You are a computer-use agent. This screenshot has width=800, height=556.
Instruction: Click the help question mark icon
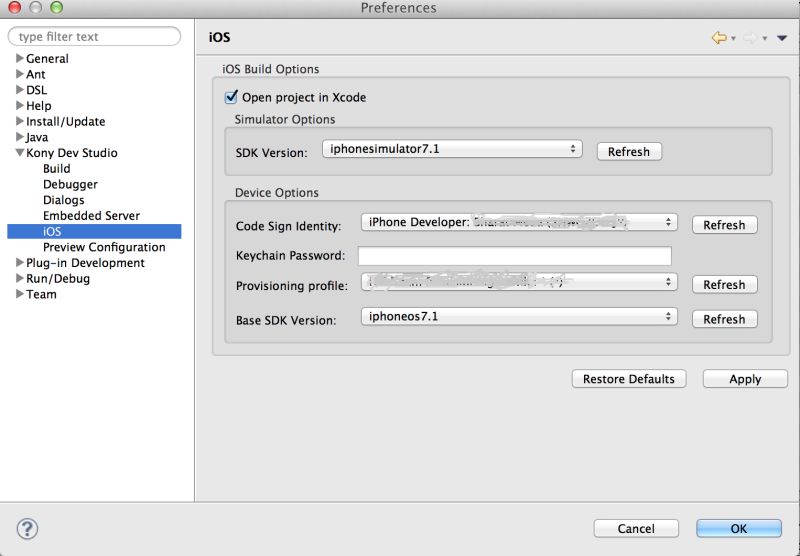[27, 528]
